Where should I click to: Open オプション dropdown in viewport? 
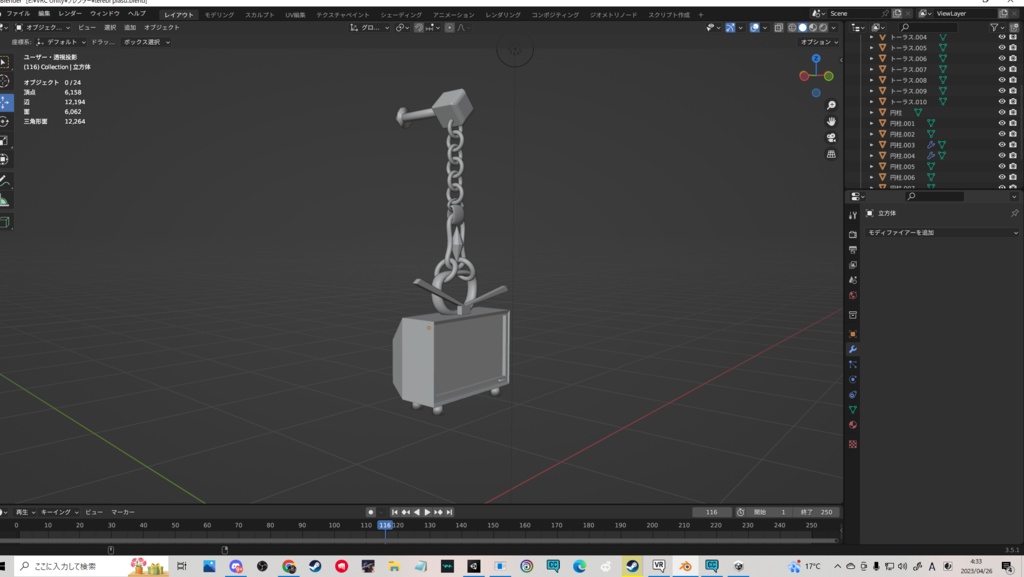point(819,42)
